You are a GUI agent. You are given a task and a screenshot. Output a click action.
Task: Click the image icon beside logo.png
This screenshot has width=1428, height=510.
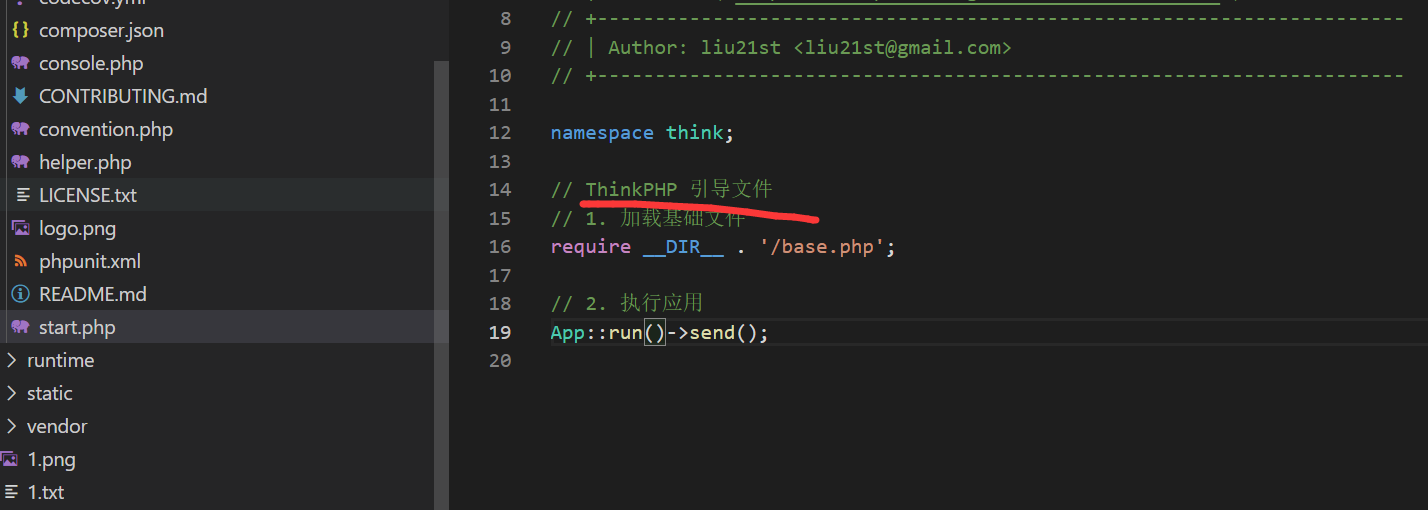coord(20,228)
